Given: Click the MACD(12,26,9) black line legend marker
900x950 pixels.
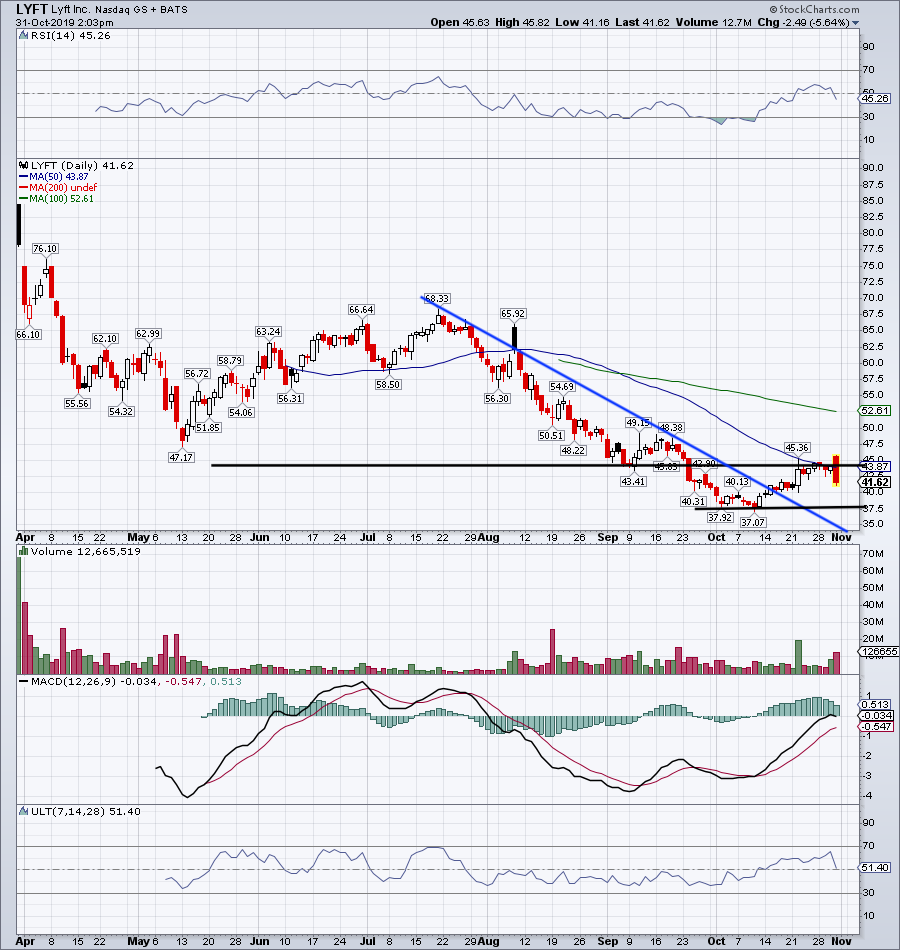Looking at the screenshot, I should tap(23, 682).
